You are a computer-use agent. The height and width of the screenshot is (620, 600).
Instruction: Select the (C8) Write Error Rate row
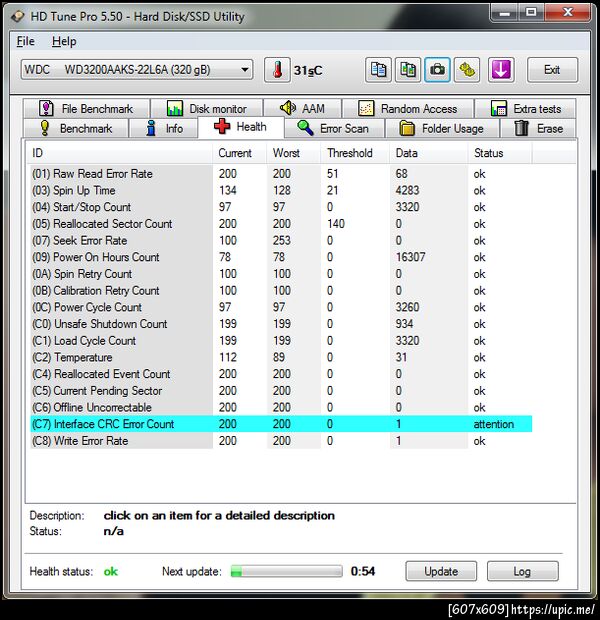pyautogui.click(x=281, y=441)
